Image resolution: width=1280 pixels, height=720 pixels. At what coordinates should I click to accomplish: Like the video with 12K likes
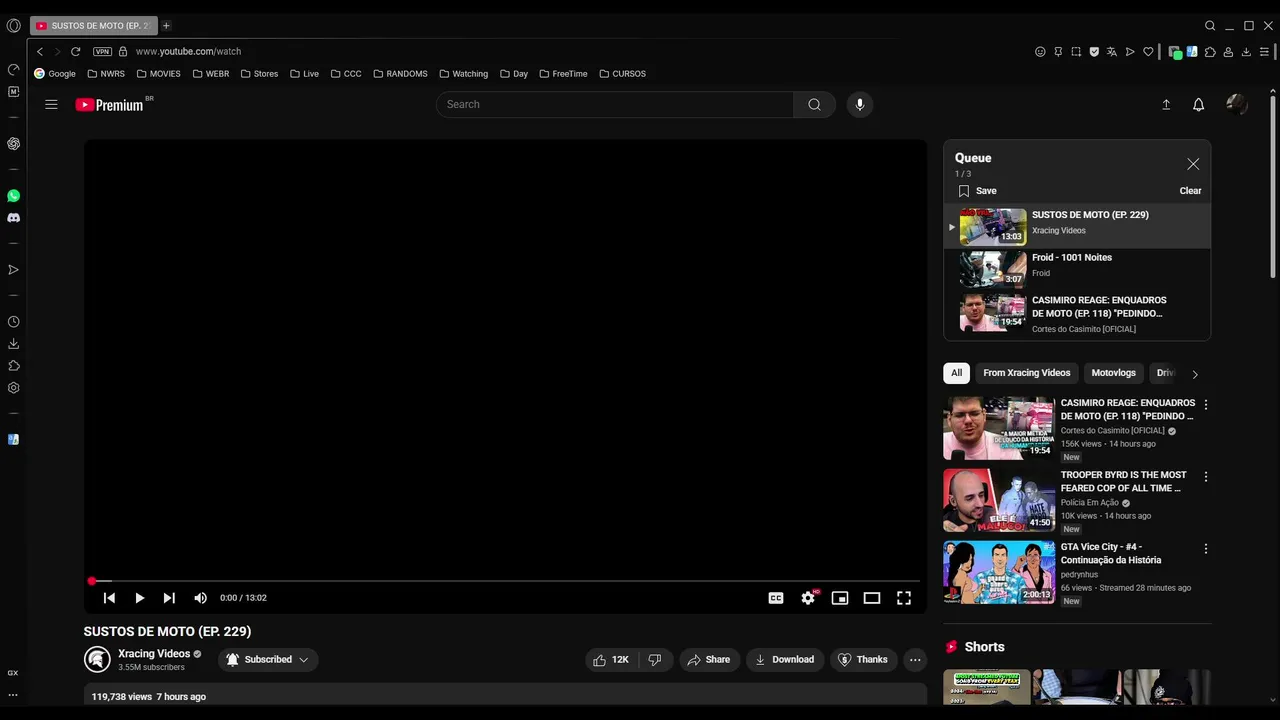tap(611, 660)
